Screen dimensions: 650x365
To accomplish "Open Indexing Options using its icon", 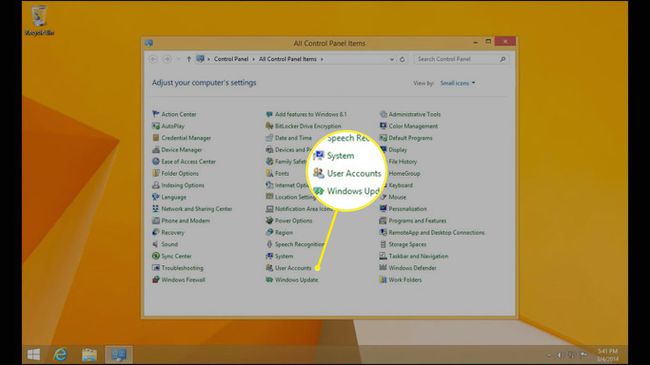I will pos(156,185).
